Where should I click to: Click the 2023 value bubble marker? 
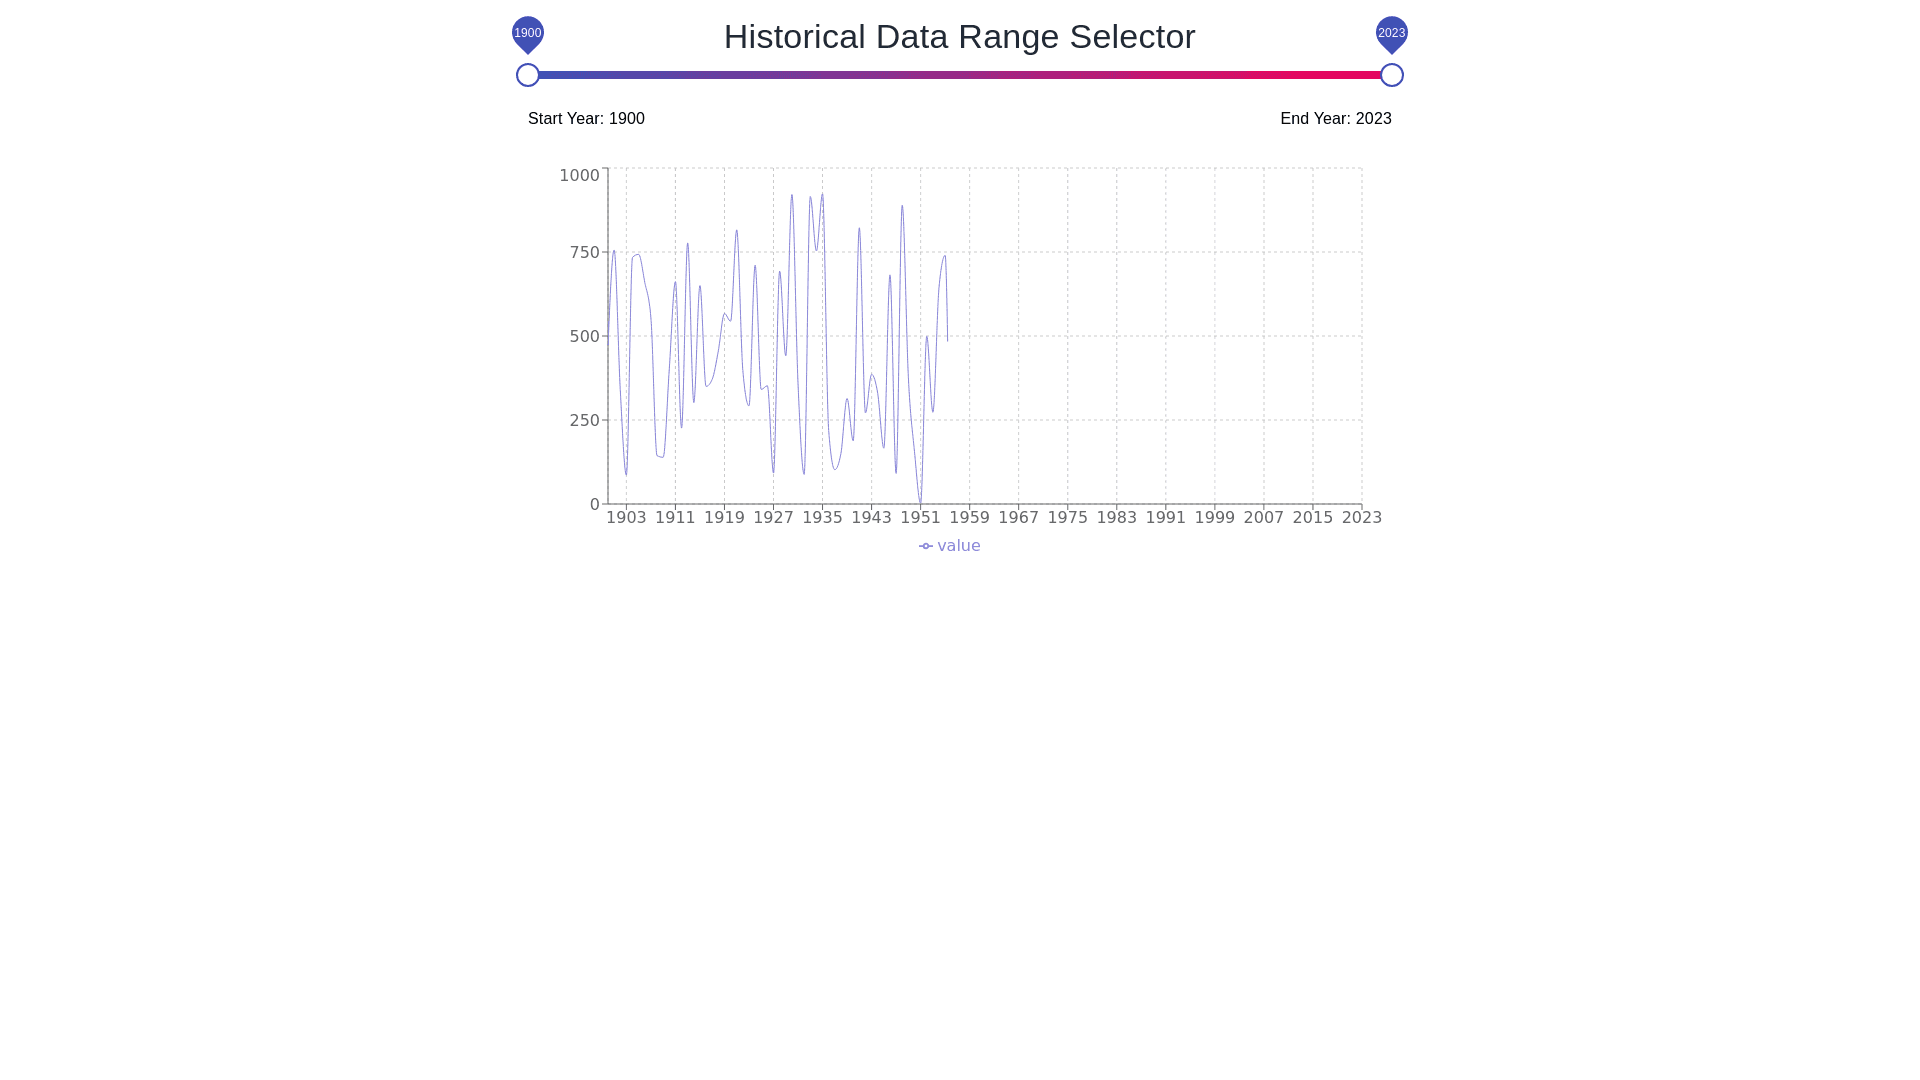[x=1391, y=33]
